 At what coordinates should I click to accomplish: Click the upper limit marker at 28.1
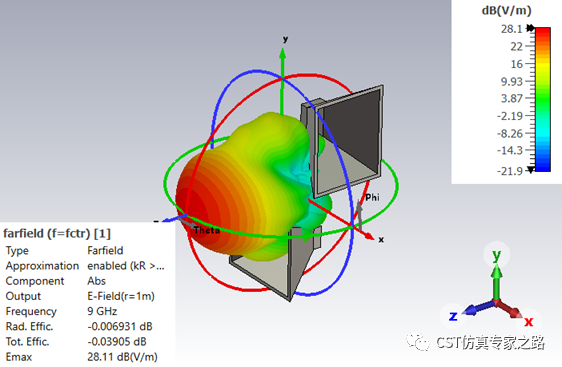[x=531, y=28]
